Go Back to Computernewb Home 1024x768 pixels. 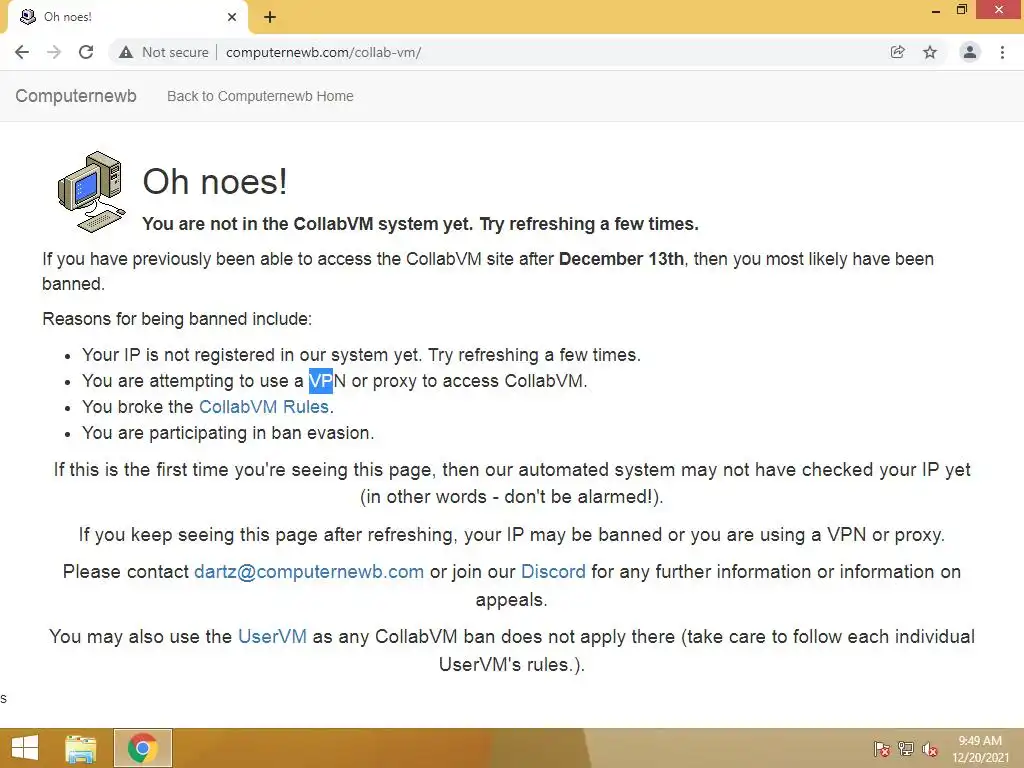(x=260, y=96)
